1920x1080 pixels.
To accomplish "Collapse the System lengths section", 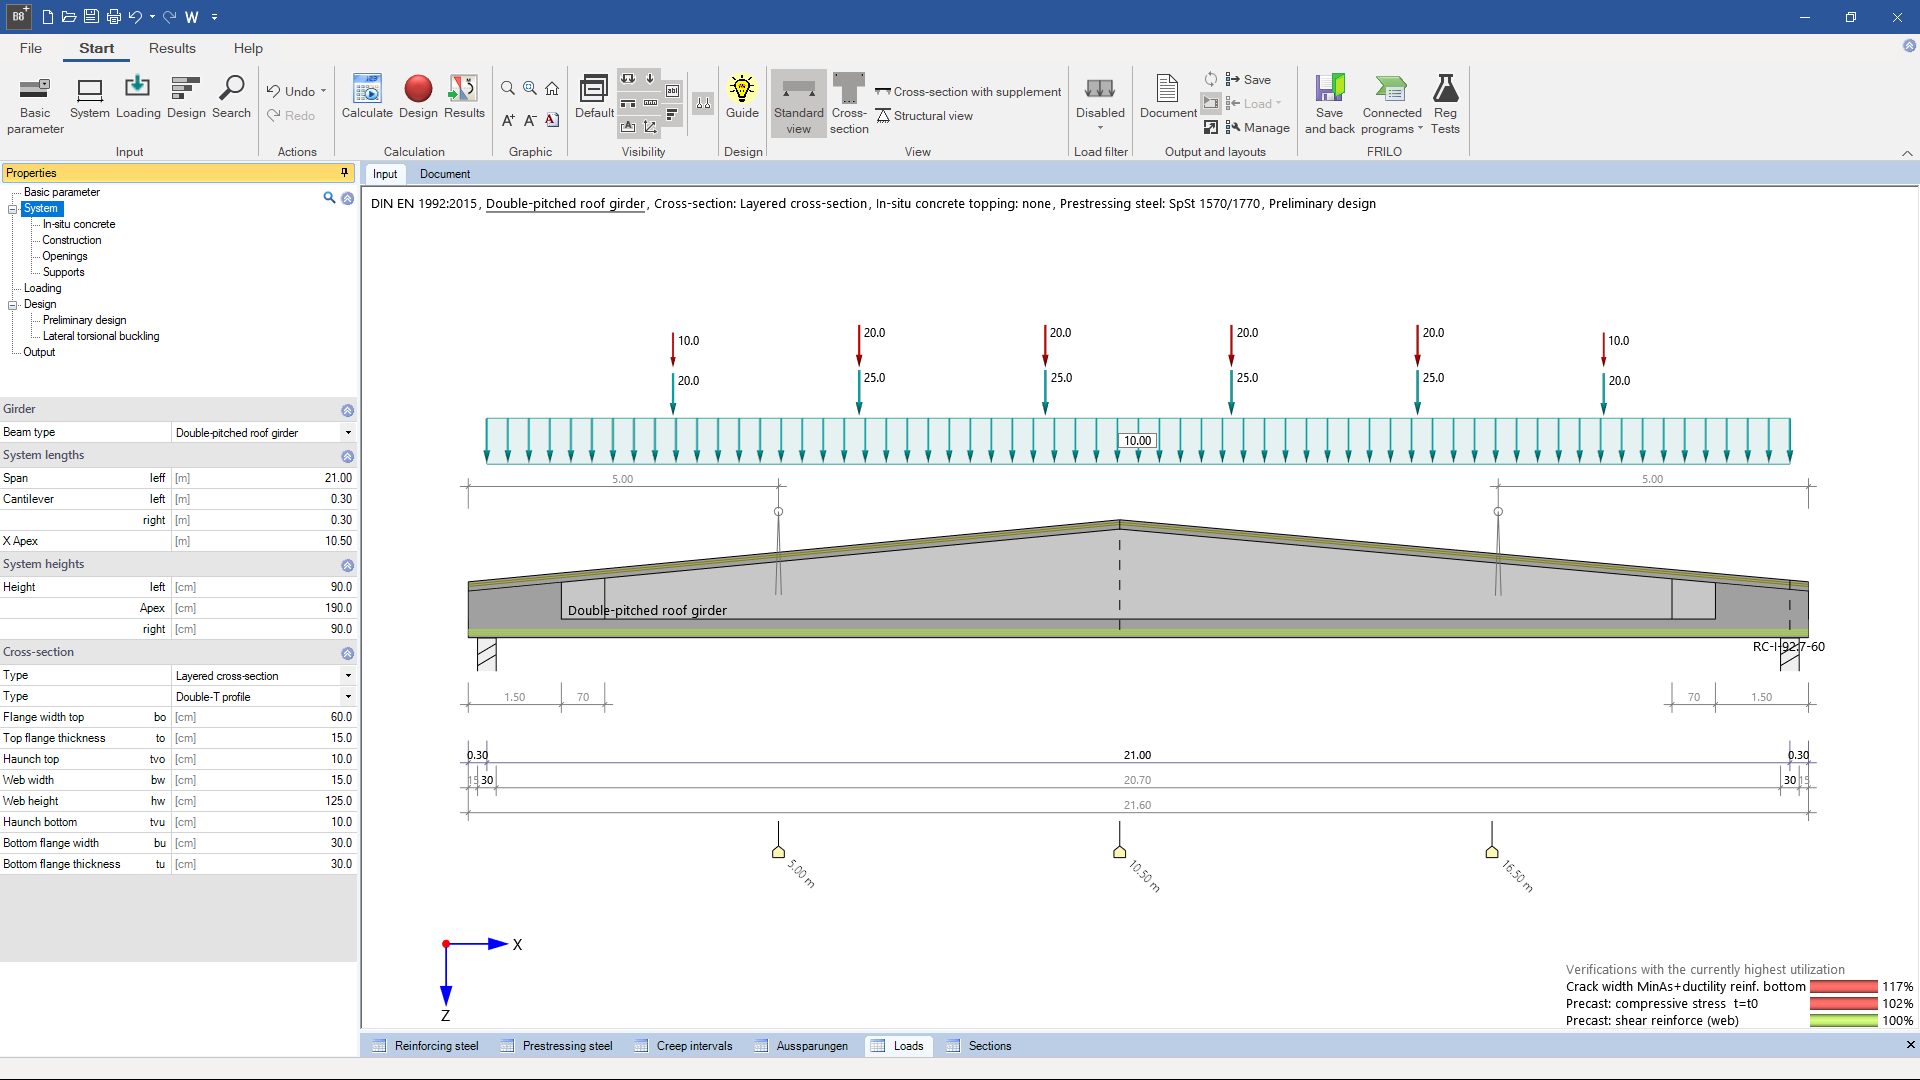I will (347, 455).
